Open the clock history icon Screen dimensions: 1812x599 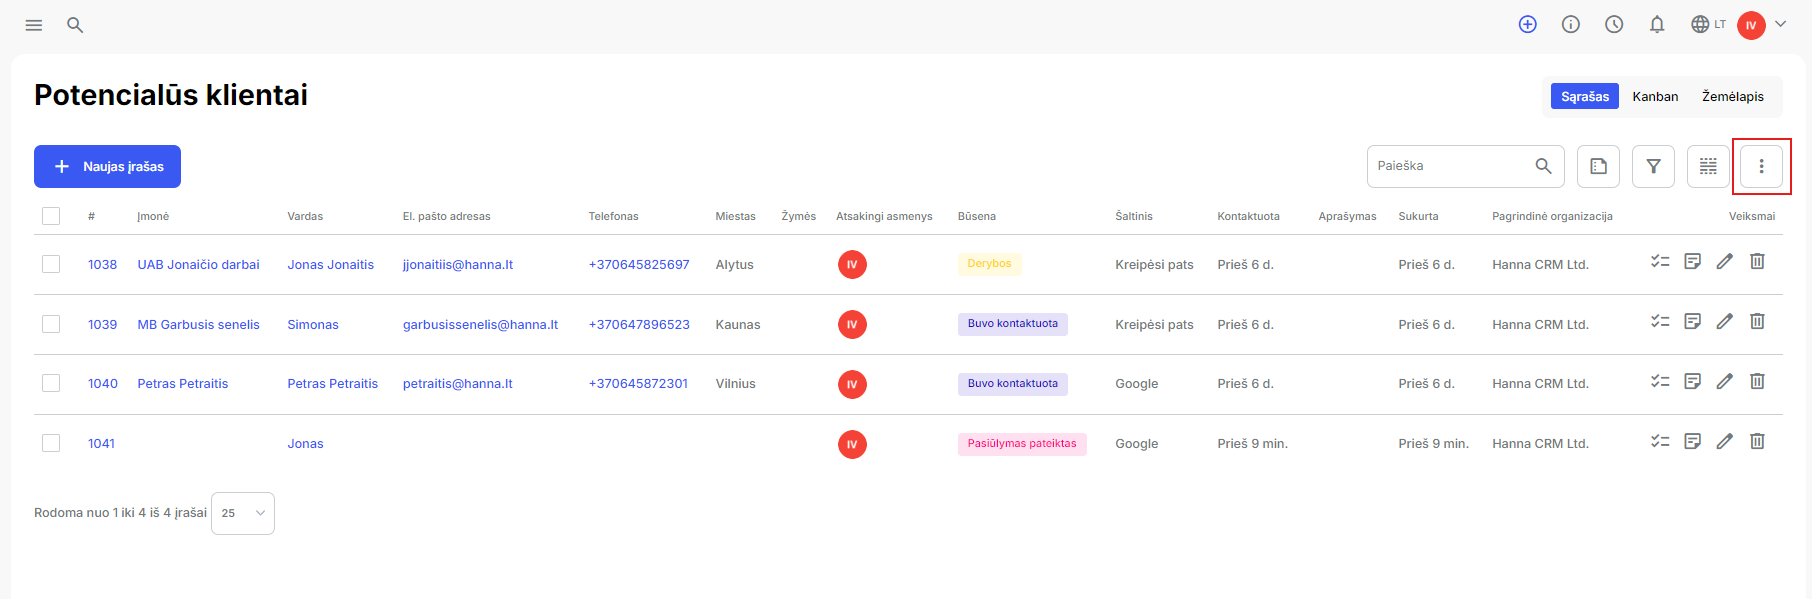pyautogui.click(x=1614, y=24)
